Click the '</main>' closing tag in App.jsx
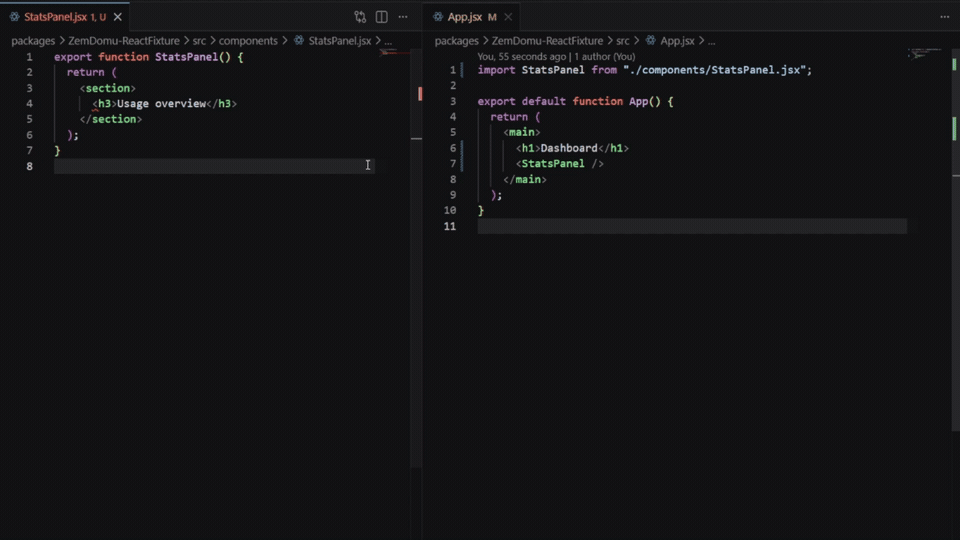The image size is (960, 540). pos(525,179)
